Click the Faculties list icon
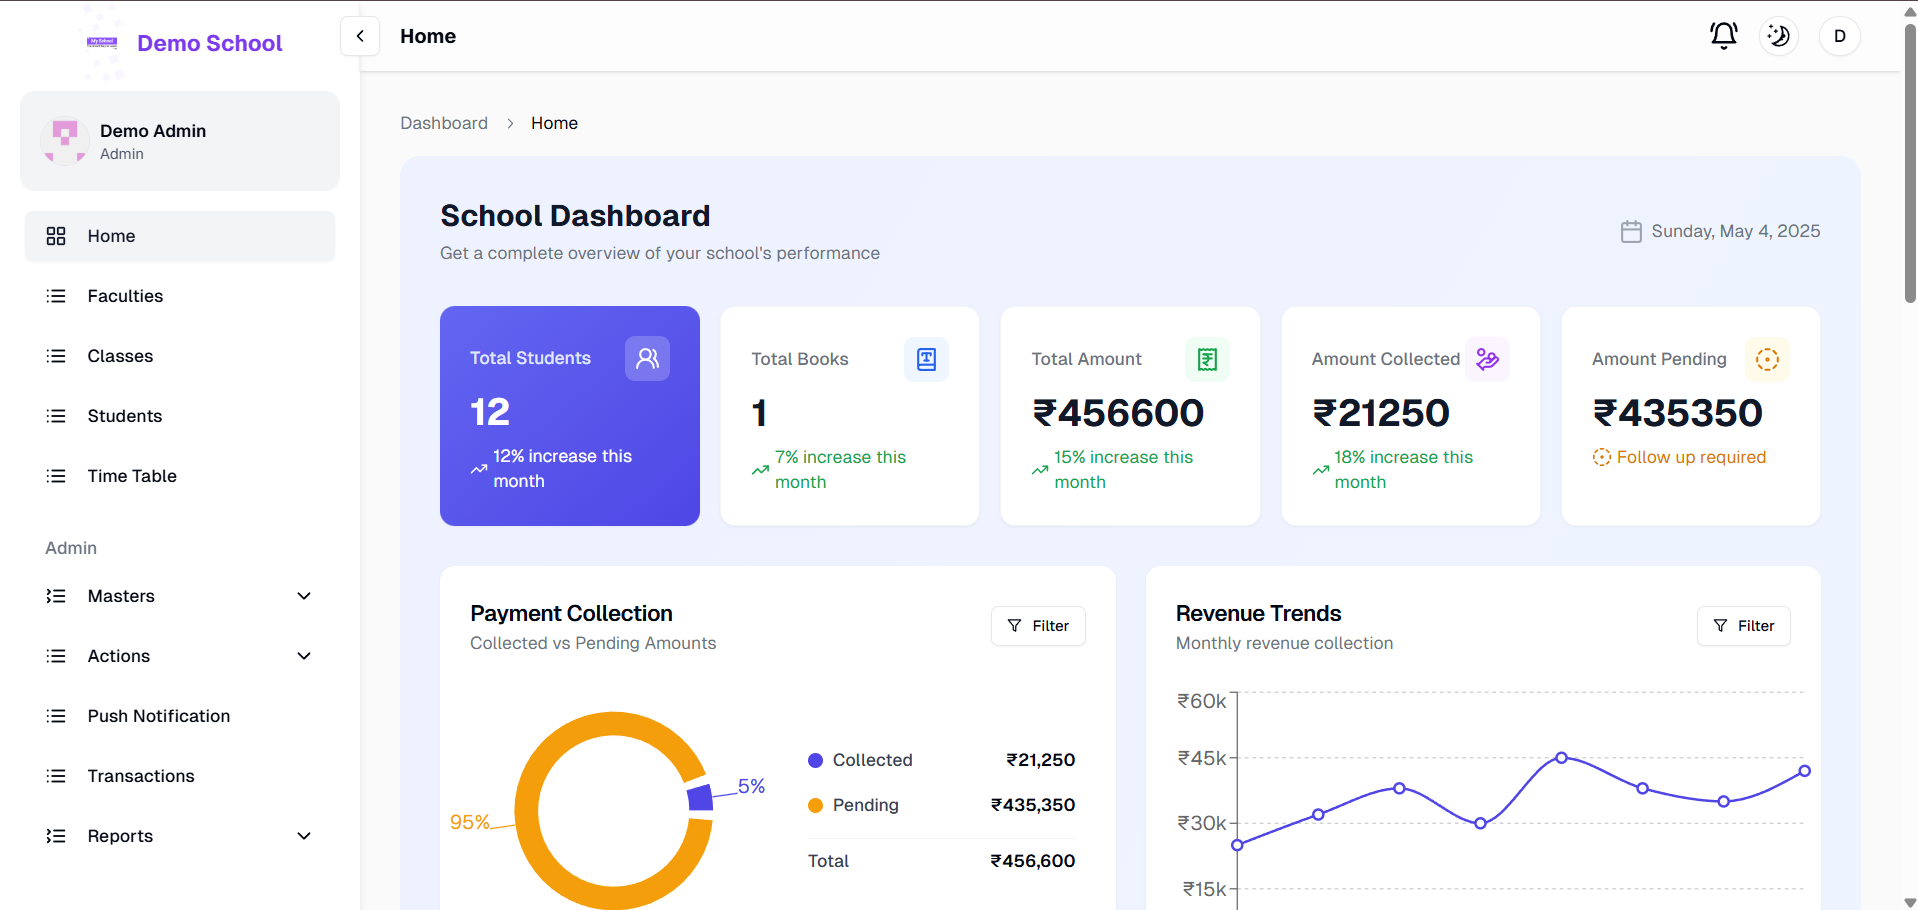The image size is (1918, 910). point(56,296)
